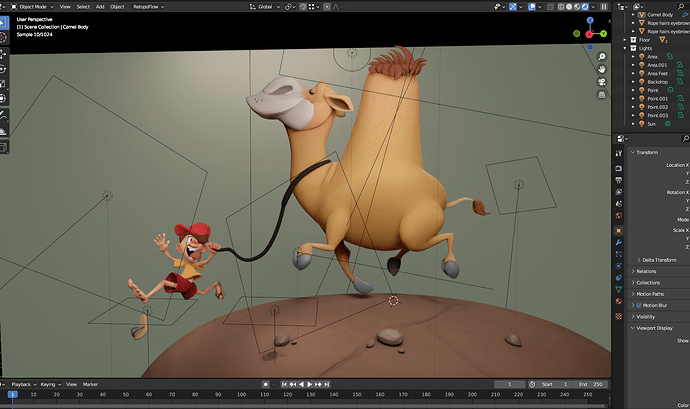Open the Physics properties tab
Viewport: 690px width, 409px height.
(619, 266)
